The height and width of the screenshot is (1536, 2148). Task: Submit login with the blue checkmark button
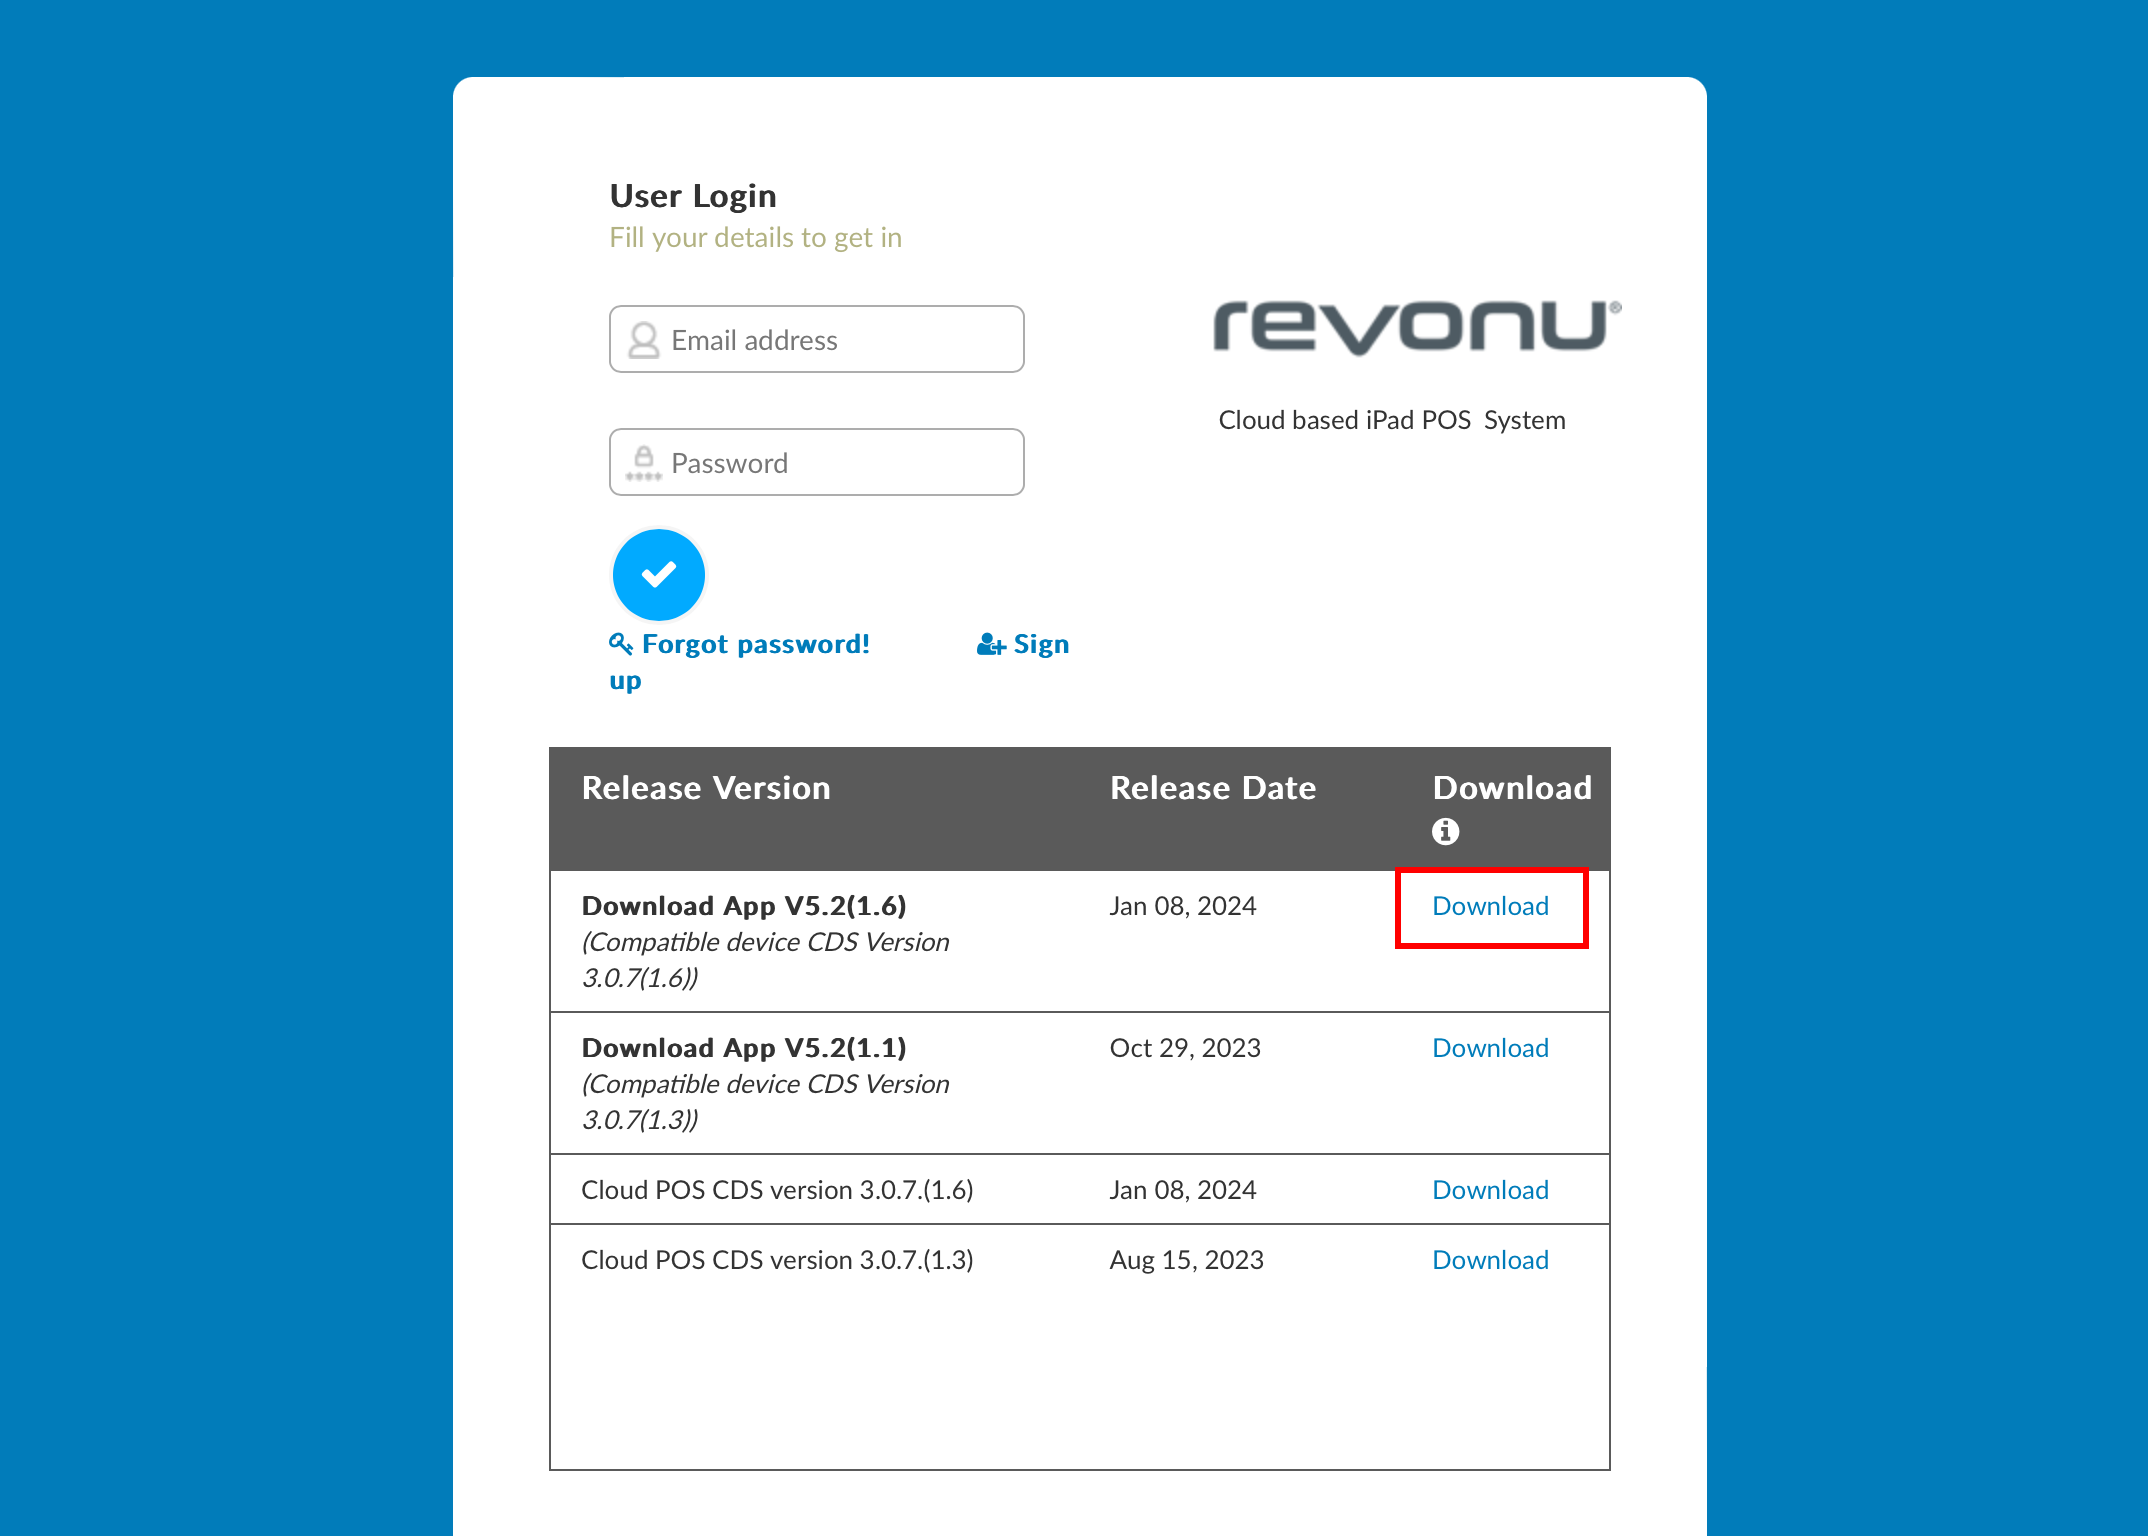[659, 575]
